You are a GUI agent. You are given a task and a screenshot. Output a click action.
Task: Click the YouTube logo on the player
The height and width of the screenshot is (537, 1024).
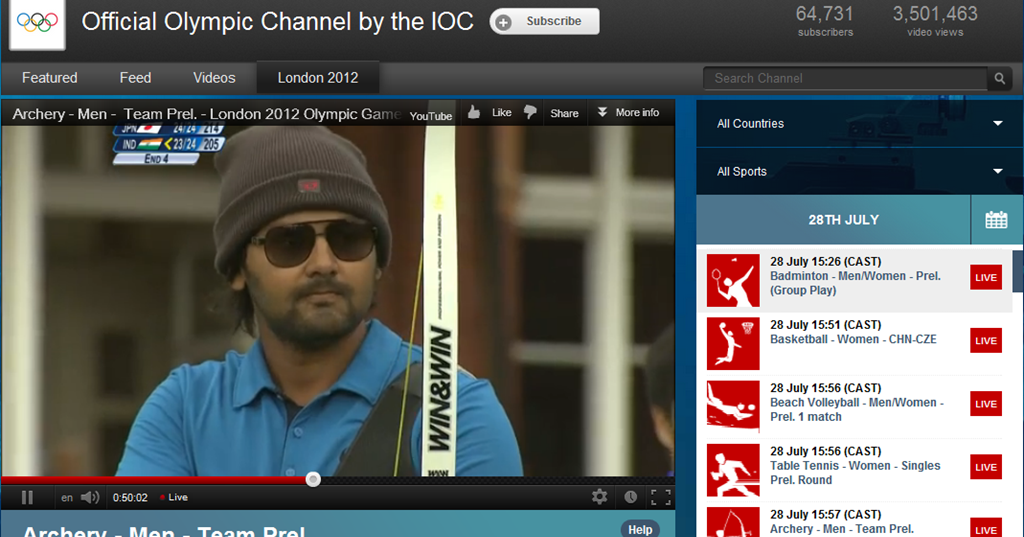coord(430,116)
